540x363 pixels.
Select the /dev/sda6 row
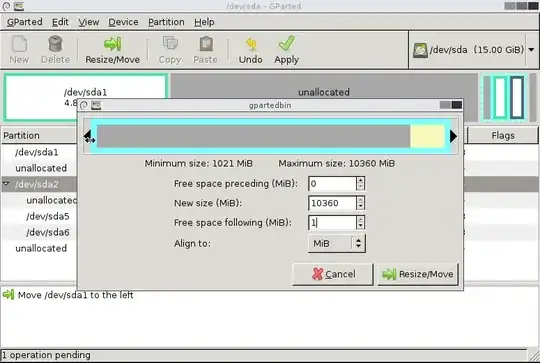pyautogui.click(x=48, y=232)
